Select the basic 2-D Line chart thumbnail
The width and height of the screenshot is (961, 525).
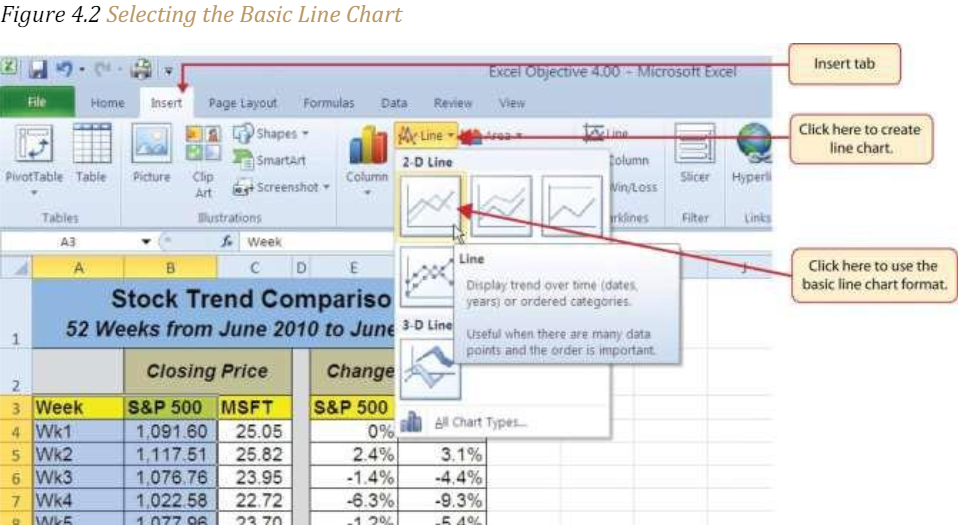pyautogui.click(x=430, y=206)
